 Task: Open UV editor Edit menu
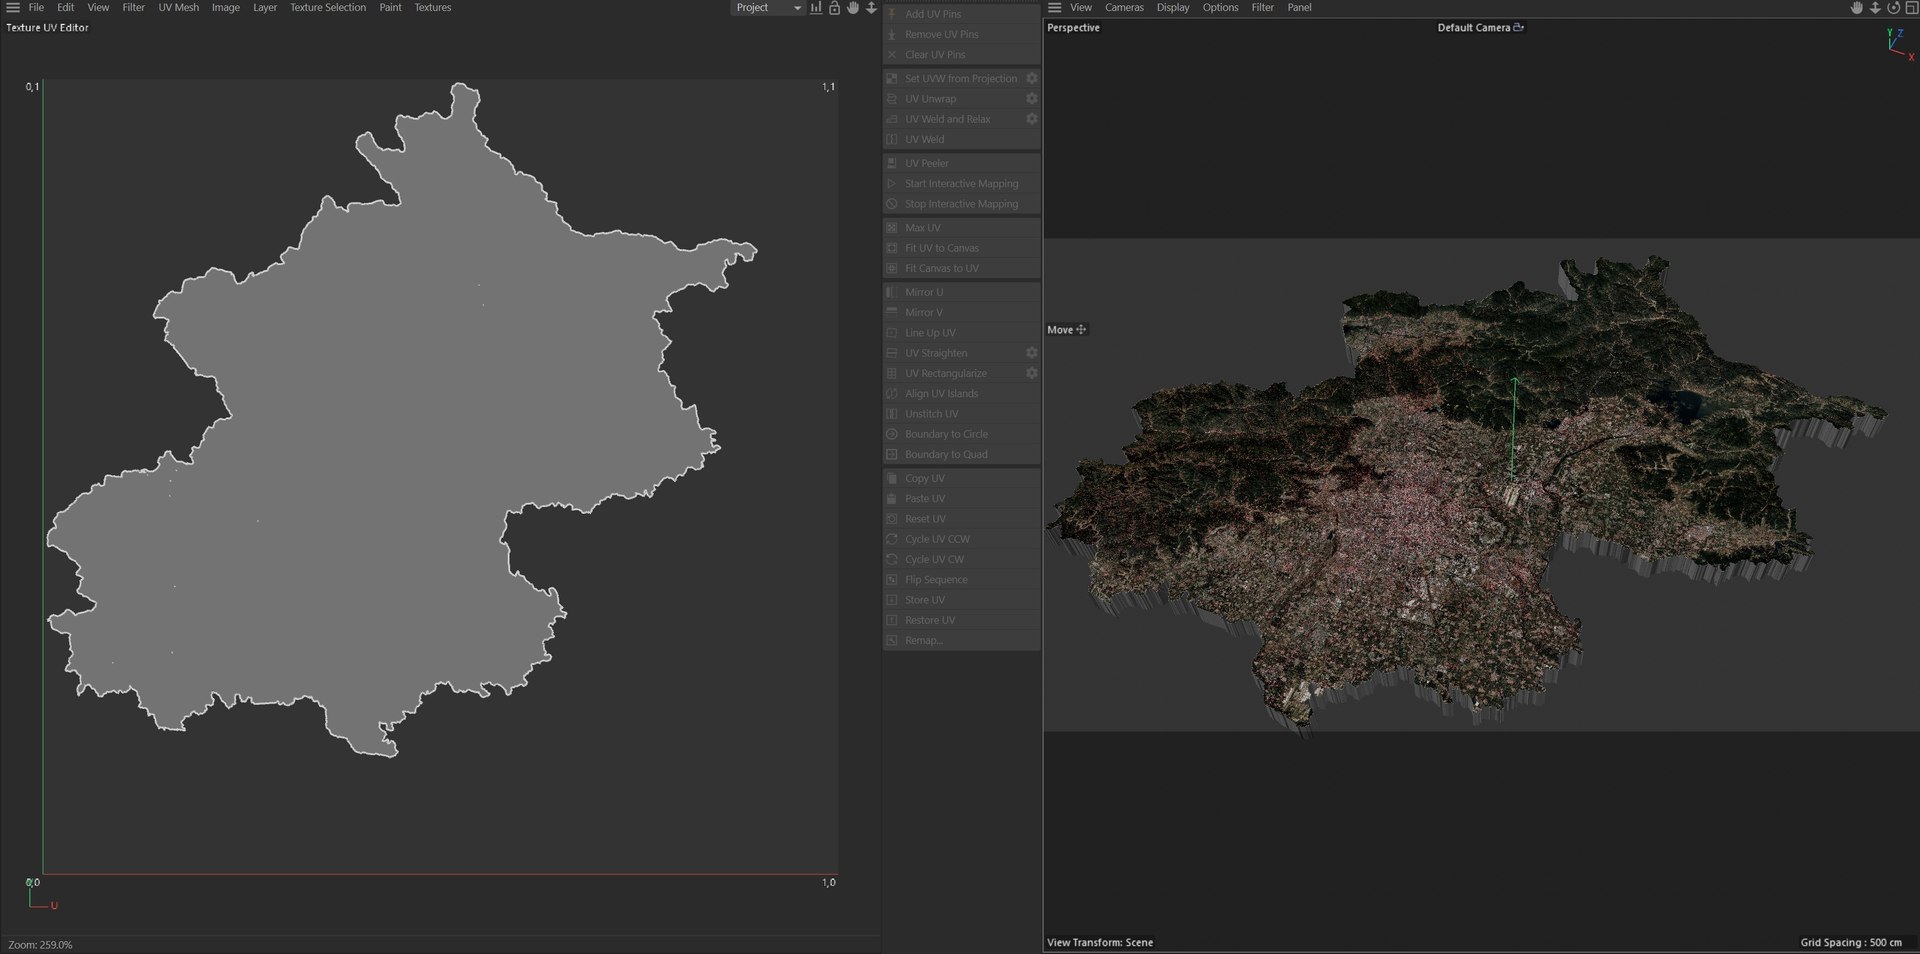tap(65, 7)
